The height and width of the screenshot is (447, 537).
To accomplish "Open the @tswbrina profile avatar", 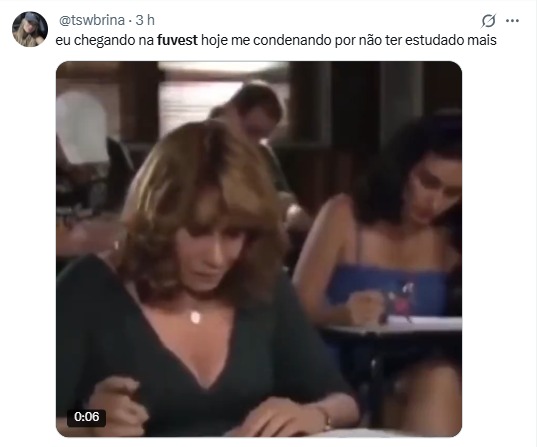I will [x=30, y=29].
